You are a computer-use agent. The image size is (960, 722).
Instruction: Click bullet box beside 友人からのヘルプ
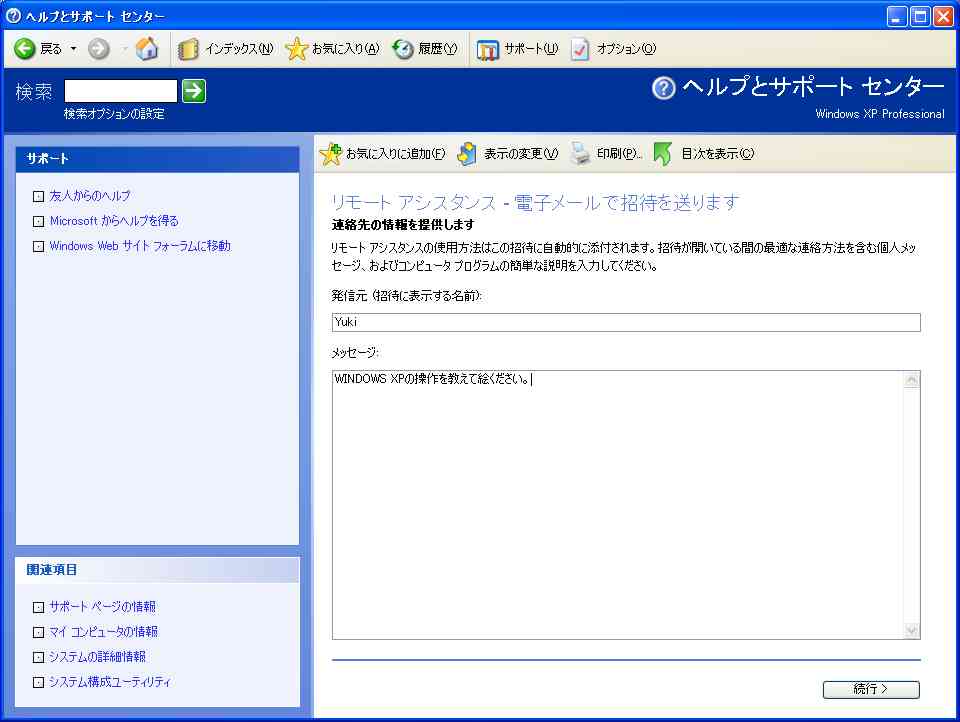[x=39, y=197]
